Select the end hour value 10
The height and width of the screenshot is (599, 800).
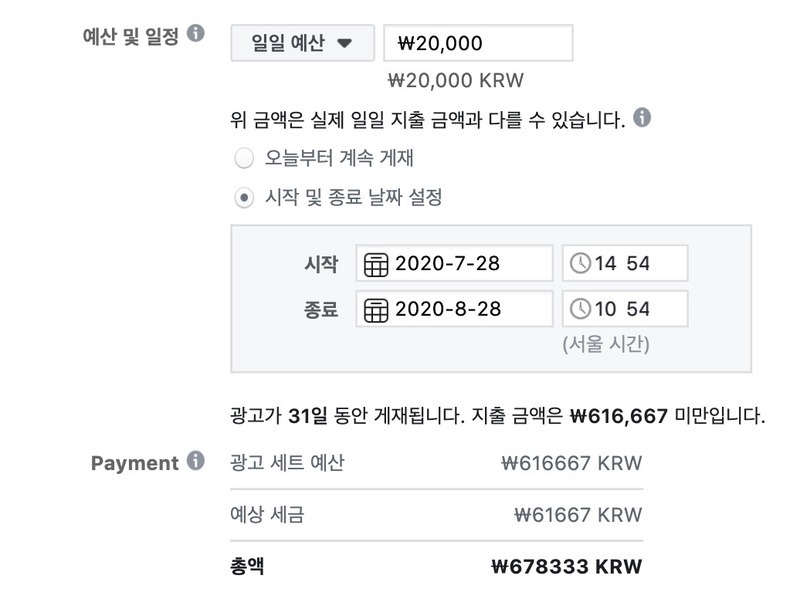tap(606, 309)
